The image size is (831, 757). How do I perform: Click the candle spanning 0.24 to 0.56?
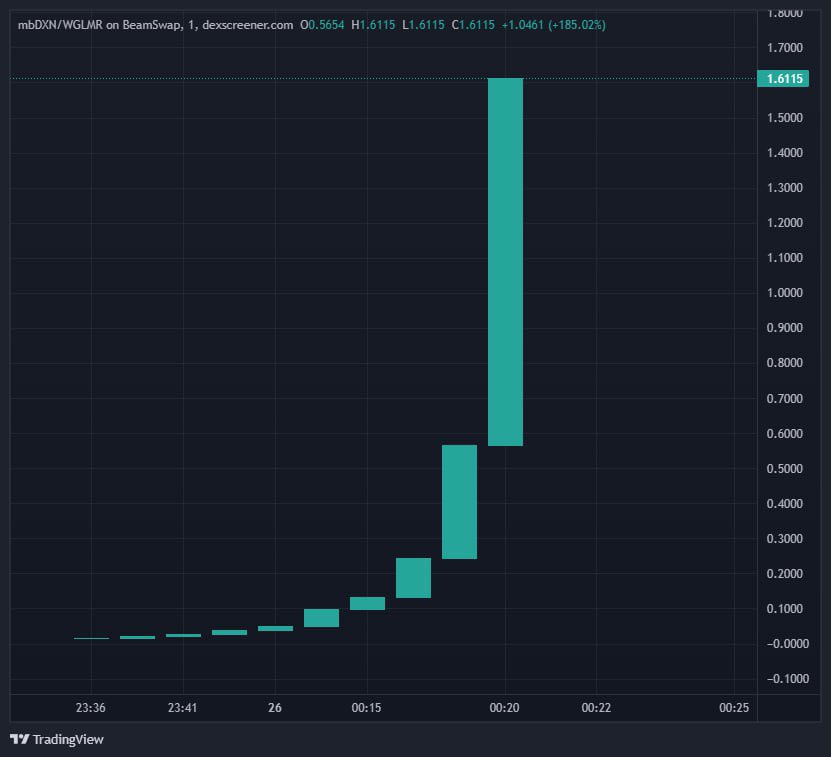[459, 501]
